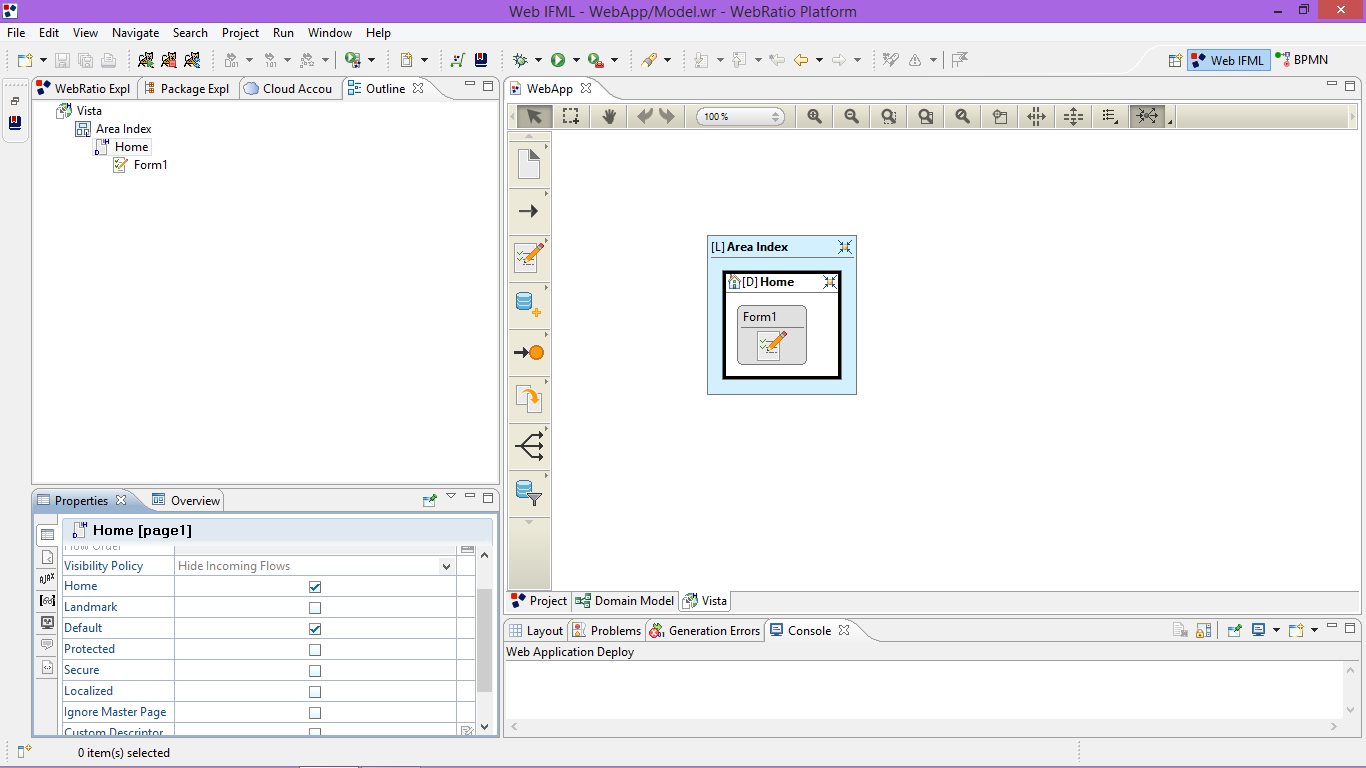Enable the Protected checkbox
1366x768 pixels.
315,650
